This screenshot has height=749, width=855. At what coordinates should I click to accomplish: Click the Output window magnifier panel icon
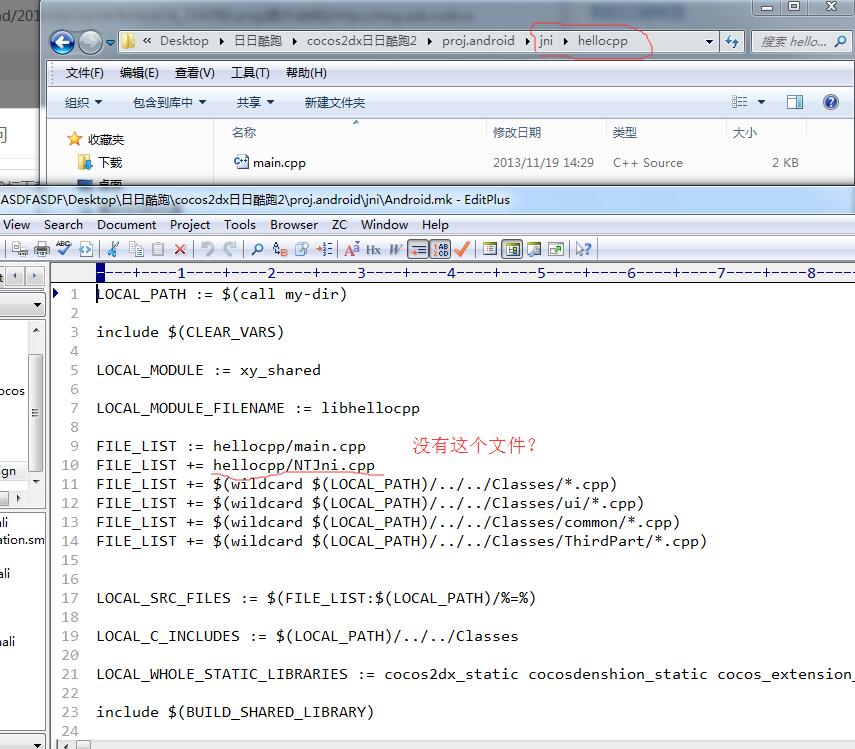tap(534, 249)
